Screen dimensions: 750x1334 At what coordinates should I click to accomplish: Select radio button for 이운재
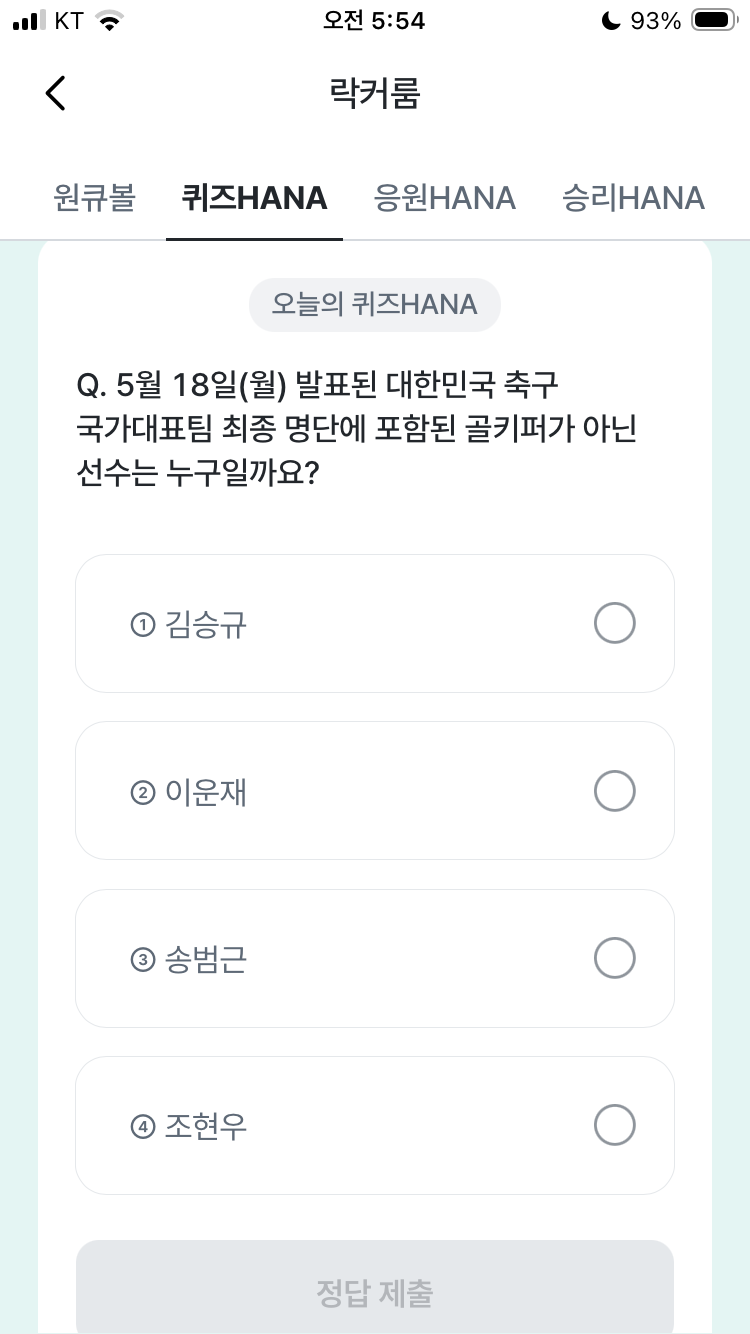[614, 791]
